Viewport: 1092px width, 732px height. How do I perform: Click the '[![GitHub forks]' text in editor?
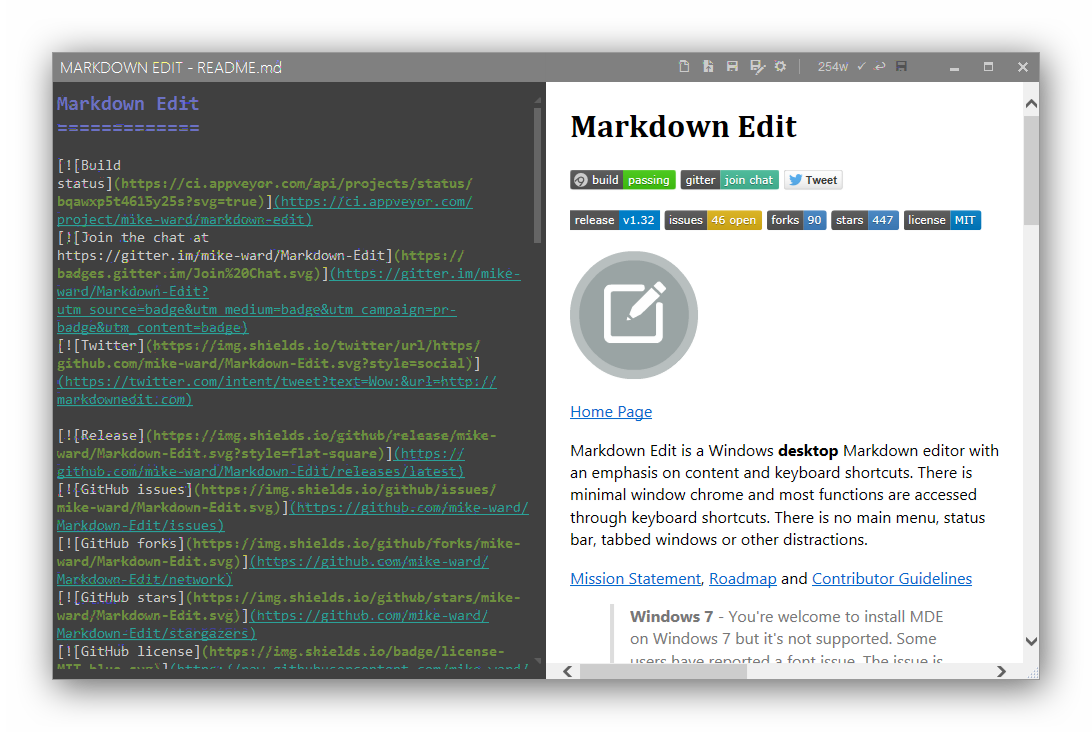click(121, 543)
